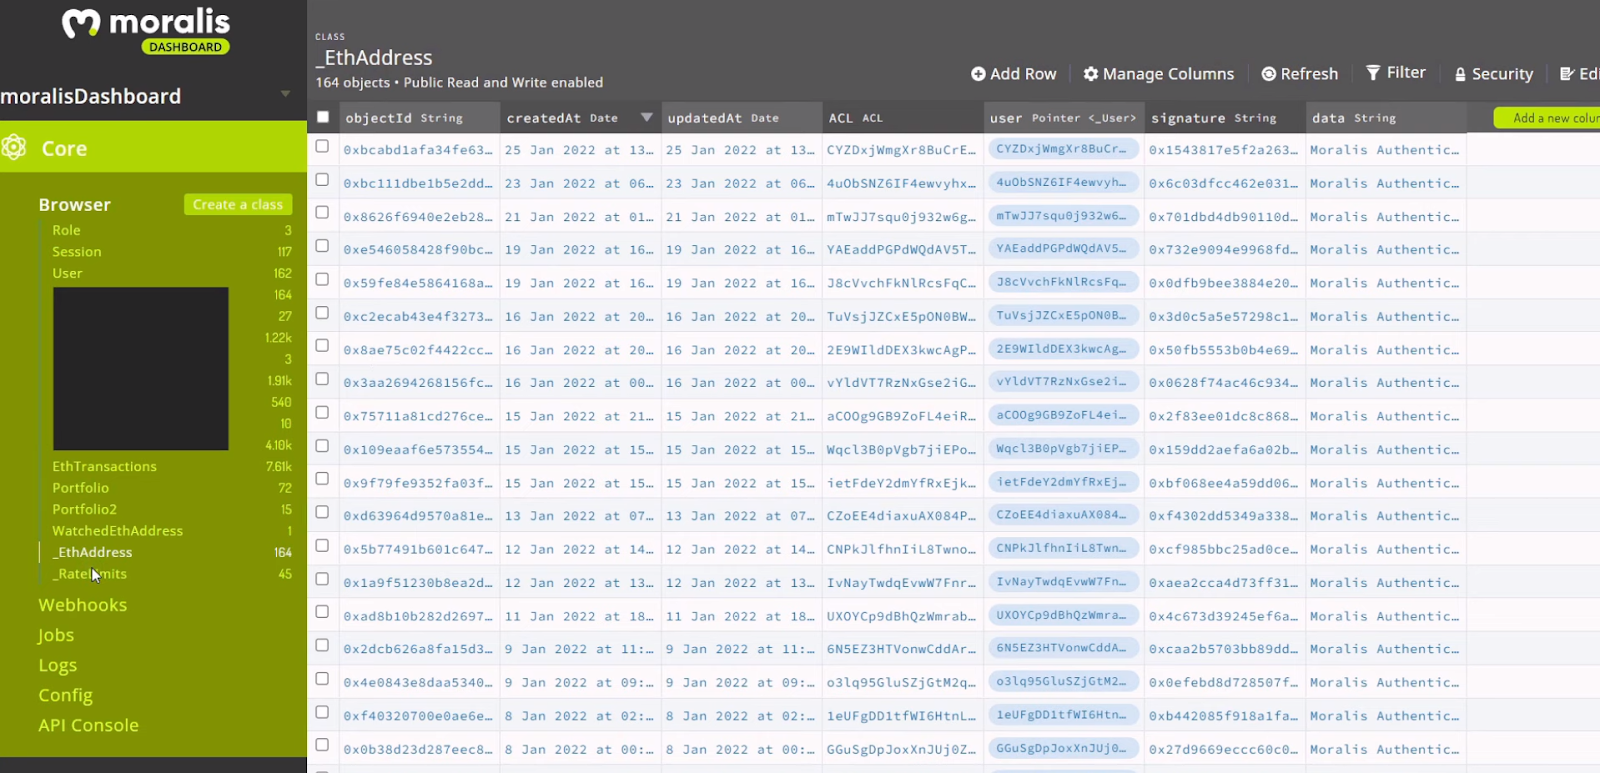Toggle the select-all rows checkbox
The image size is (1600, 773).
coord(323,117)
